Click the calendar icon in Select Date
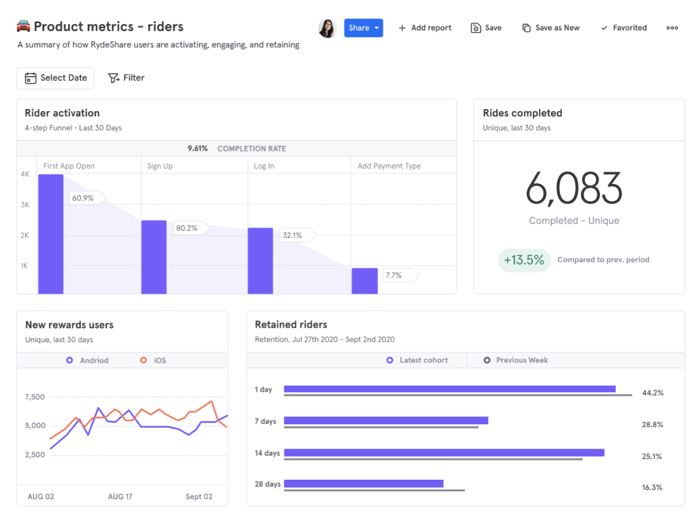This screenshot has width=700, height=523. 31,78
